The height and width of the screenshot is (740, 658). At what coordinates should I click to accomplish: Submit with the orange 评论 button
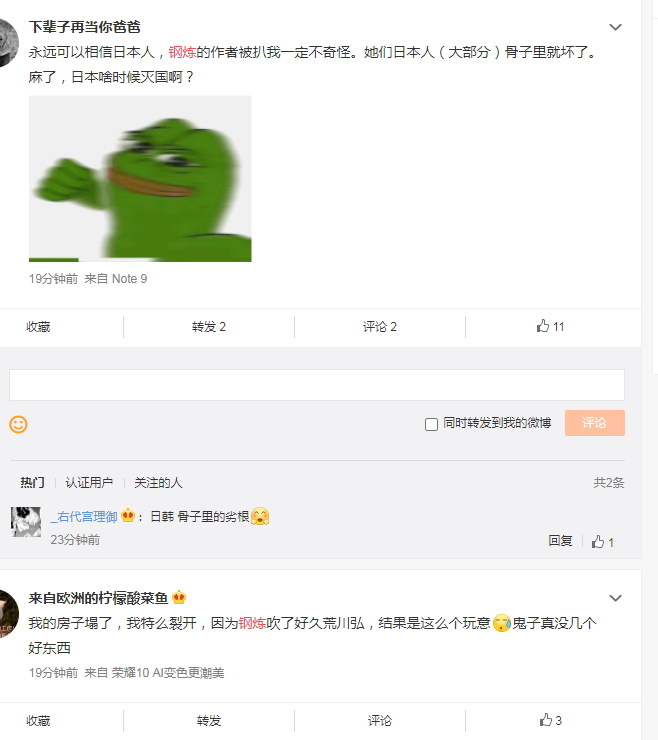click(x=595, y=423)
